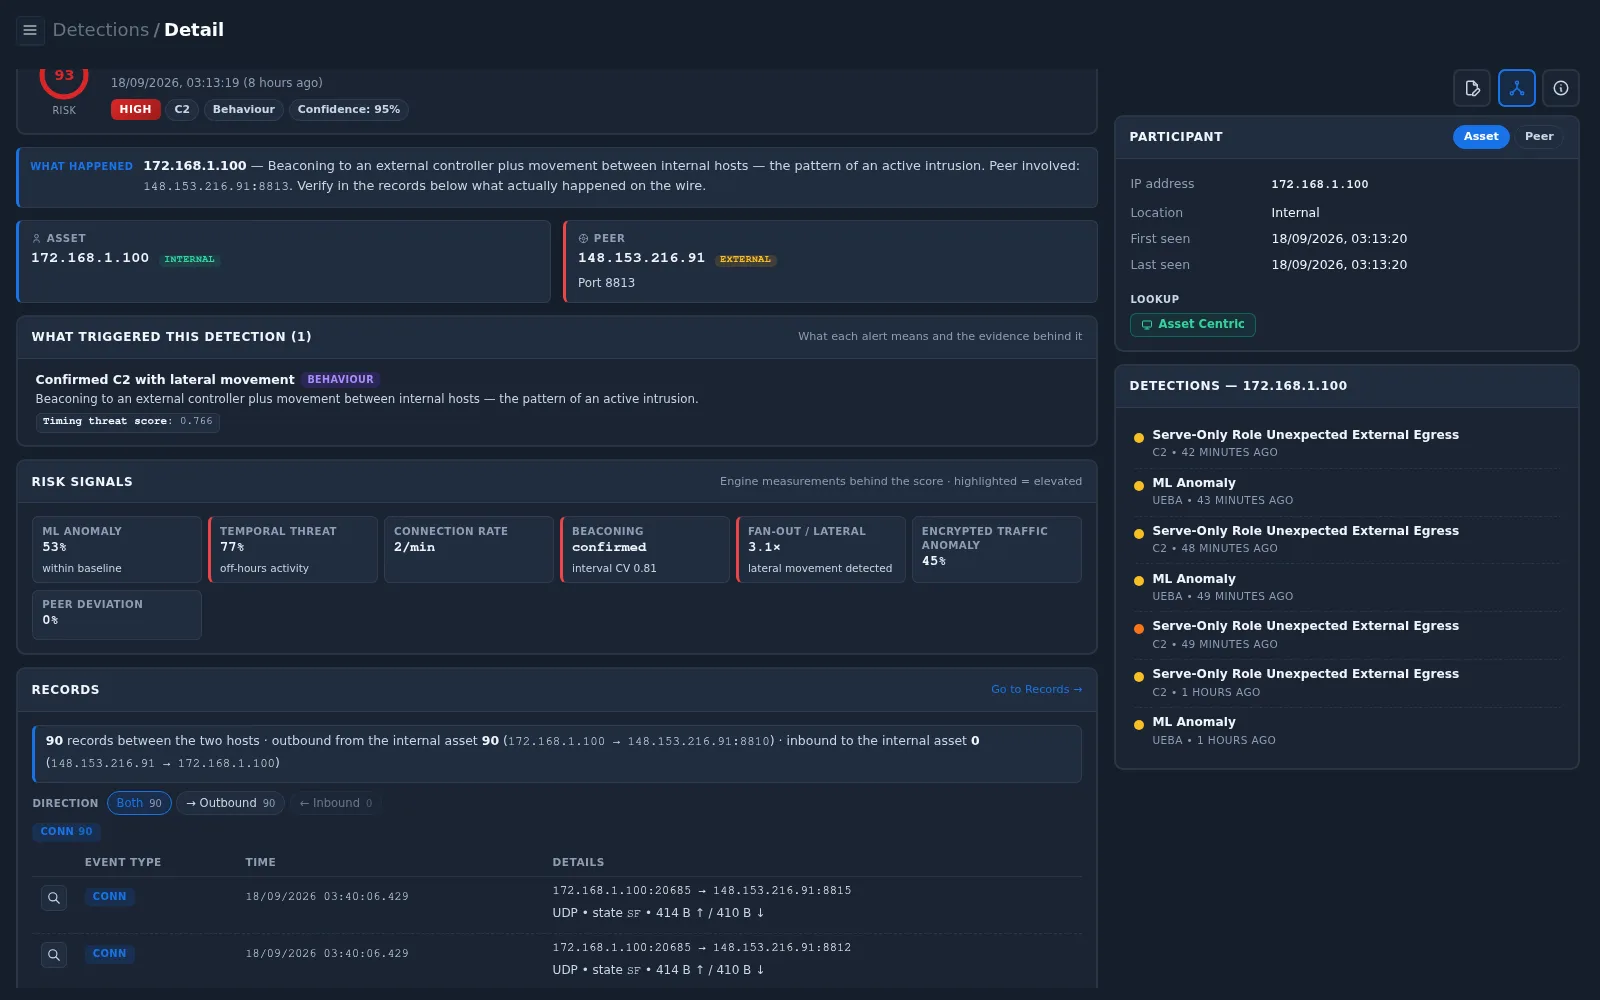The image size is (1600, 1000).
Task: Select the ML Anomaly 53% risk signal card
Action: coord(116,549)
